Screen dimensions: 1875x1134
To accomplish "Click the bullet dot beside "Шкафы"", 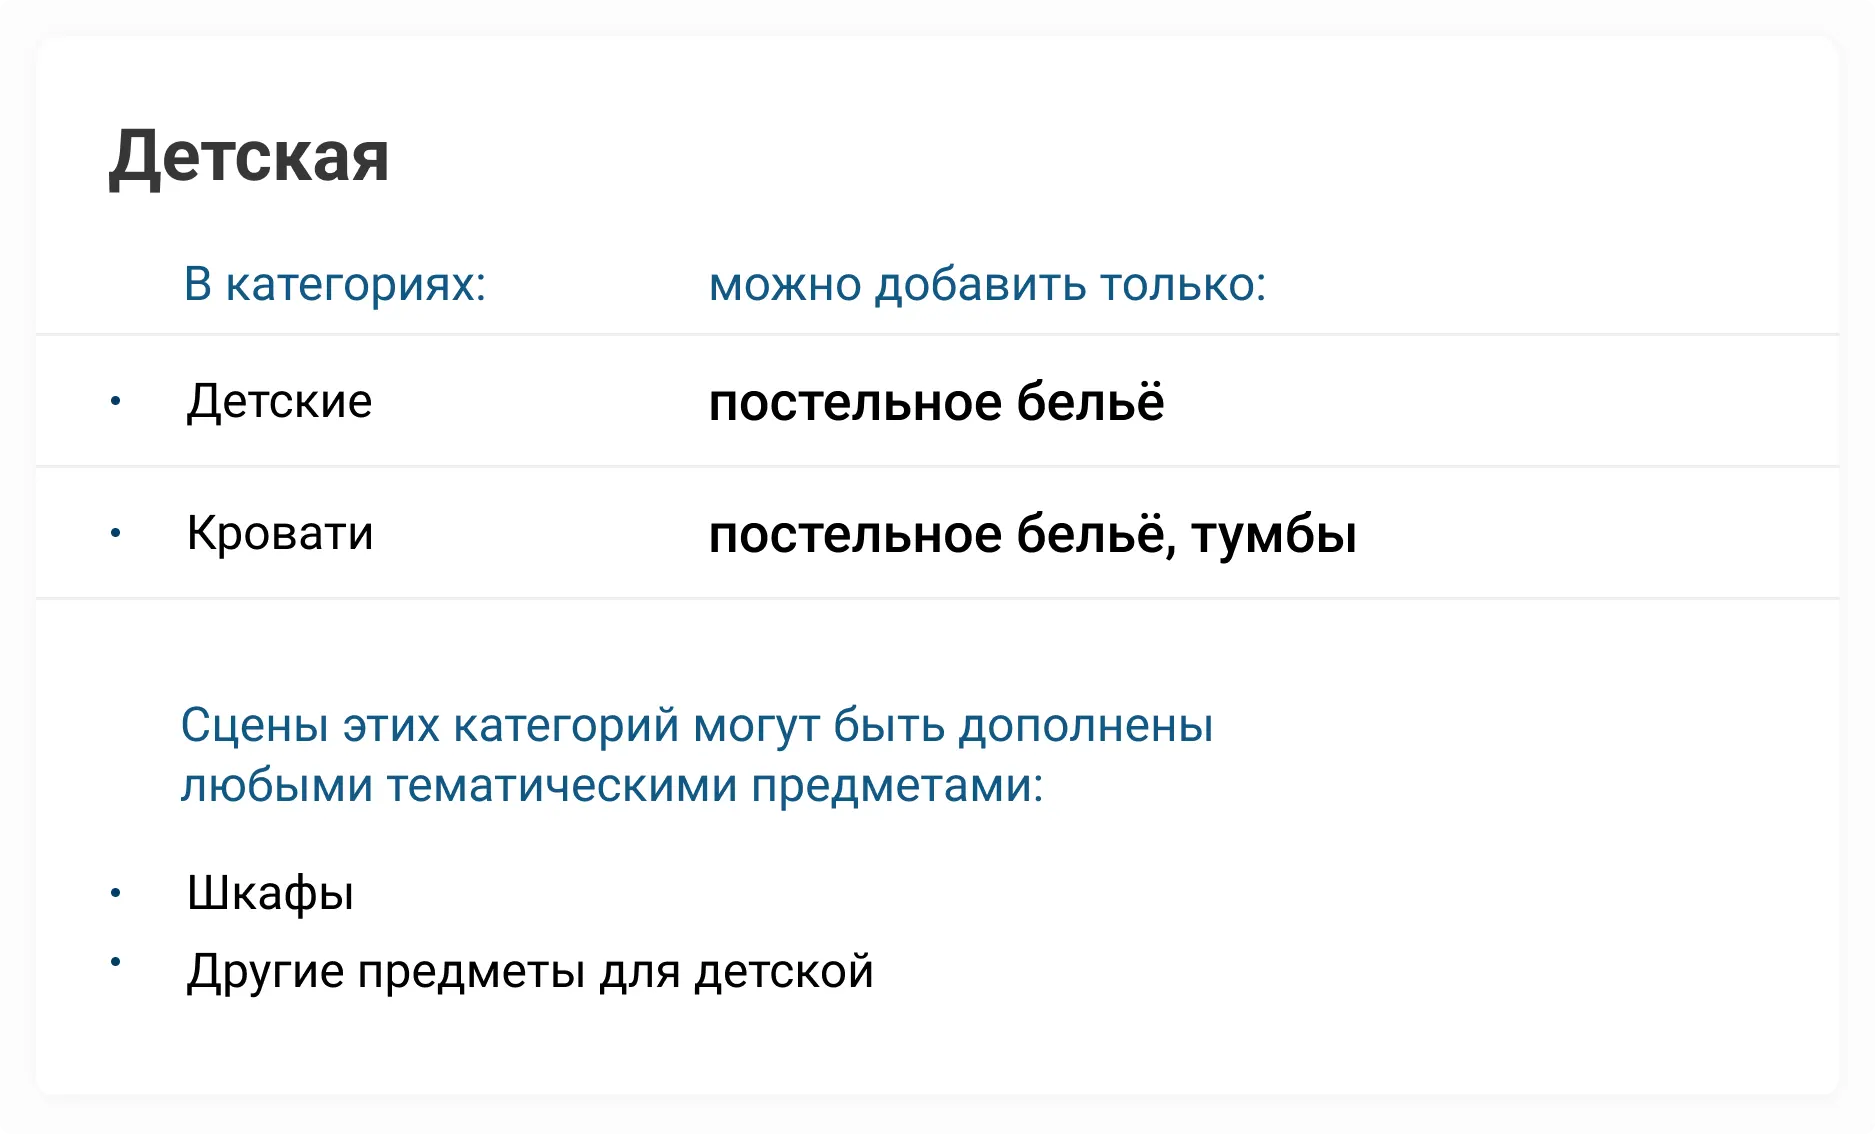I will [x=116, y=893].
